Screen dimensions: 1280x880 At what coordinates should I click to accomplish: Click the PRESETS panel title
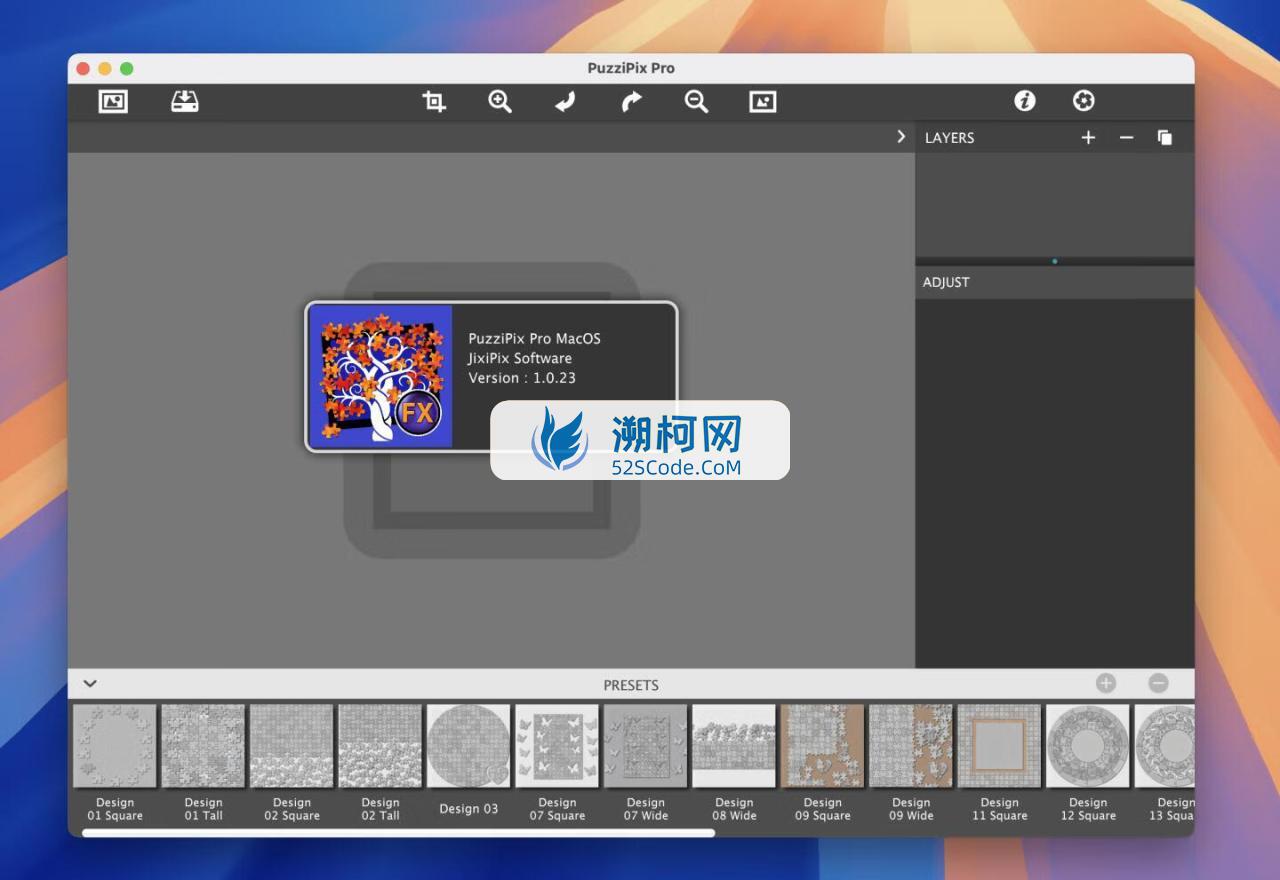click(631, 685)
